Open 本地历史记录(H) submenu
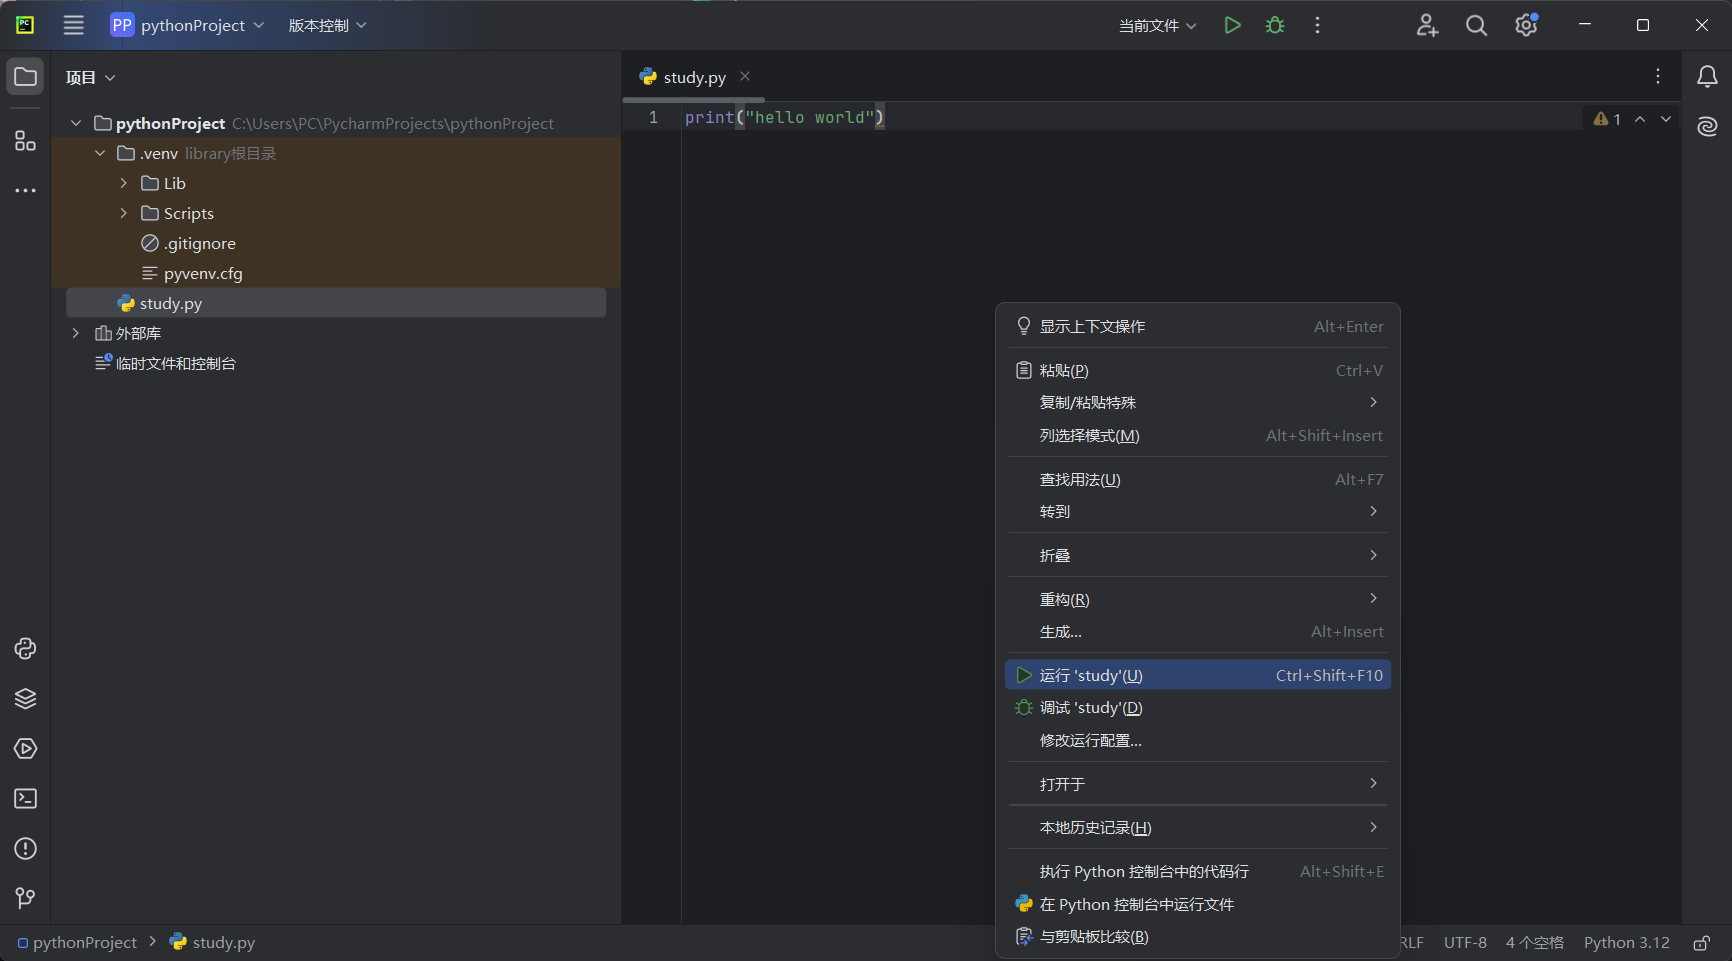Image resolution: width=1732 pixels, height=961 pixels. pyautogui.click(x=1198, y=827)
